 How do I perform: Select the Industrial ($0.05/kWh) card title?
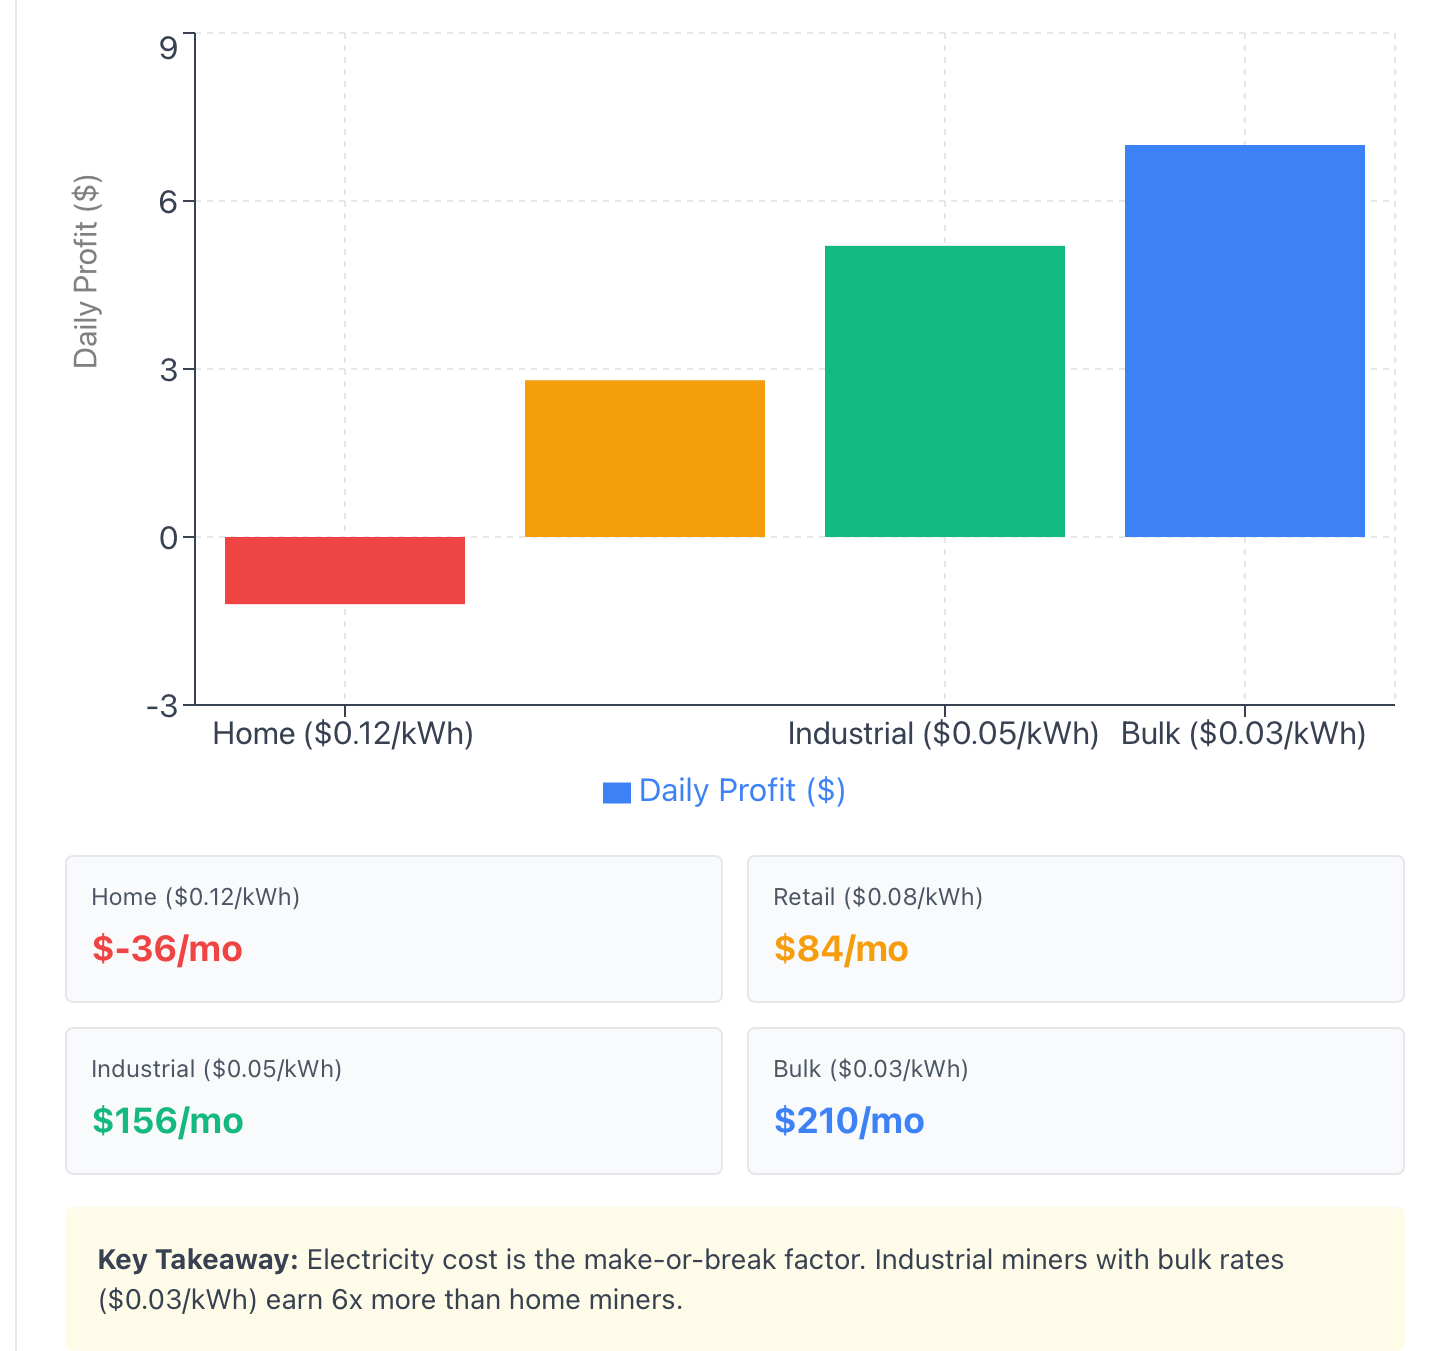click(x=216, y=1069)
